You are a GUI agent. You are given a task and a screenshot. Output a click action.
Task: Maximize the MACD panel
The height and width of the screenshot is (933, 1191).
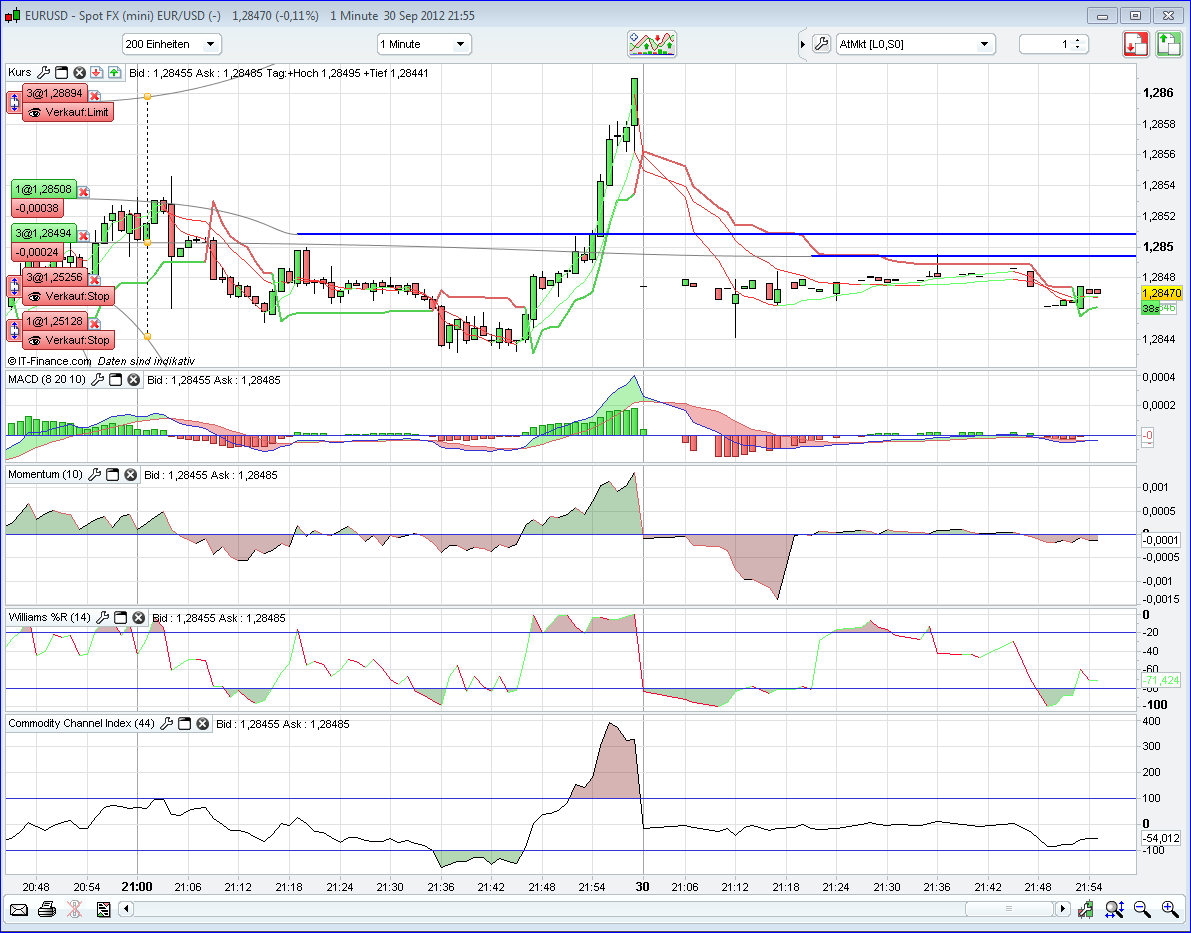[115, 380]
